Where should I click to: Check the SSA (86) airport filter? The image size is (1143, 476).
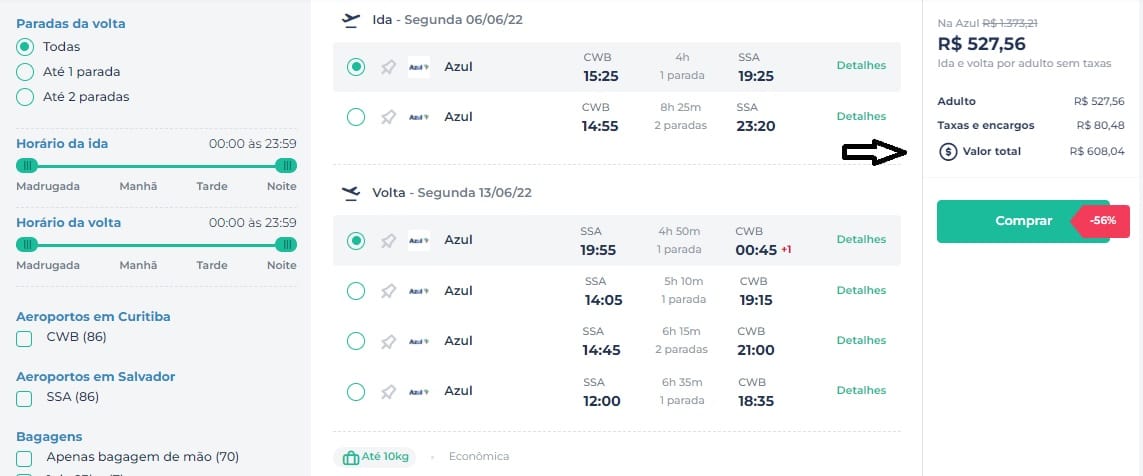[24, 398]
